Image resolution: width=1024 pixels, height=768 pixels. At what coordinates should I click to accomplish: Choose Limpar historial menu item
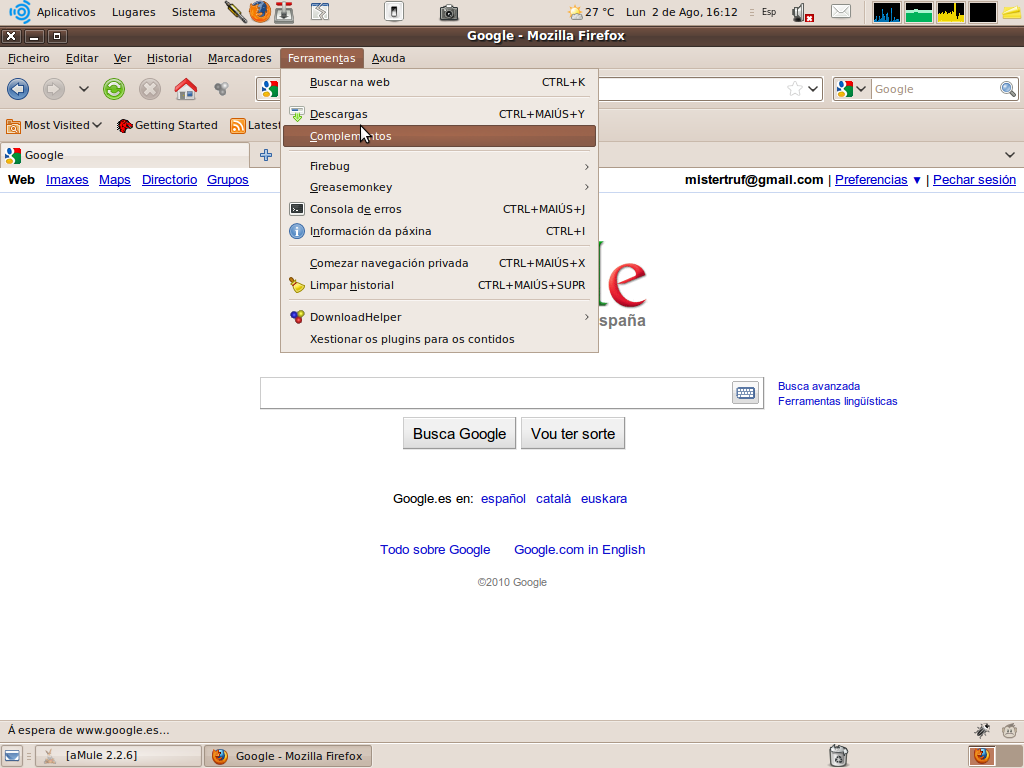pyautogui.click(x=440, y=285)
